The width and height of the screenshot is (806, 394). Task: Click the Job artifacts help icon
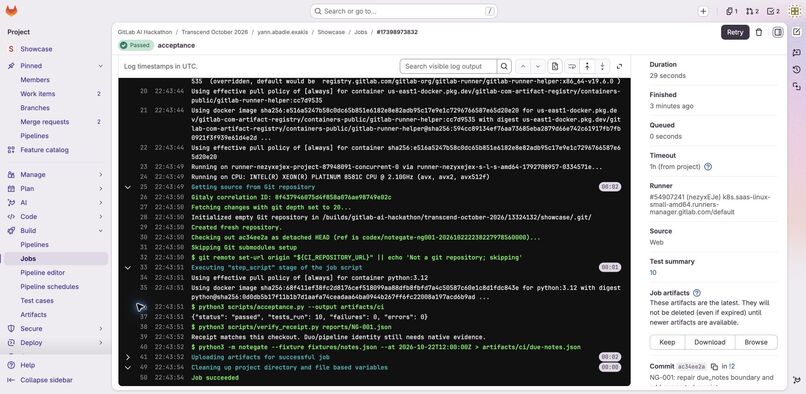tap(697, 293)
